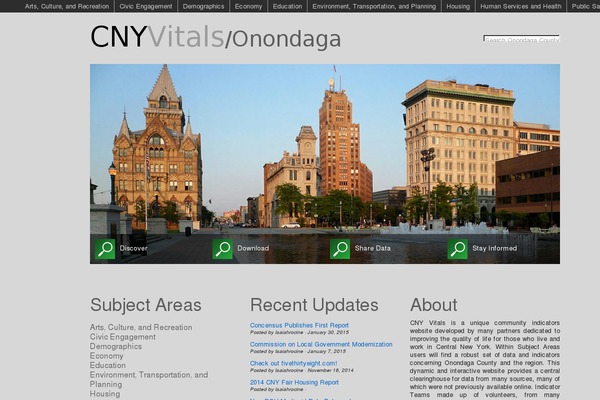Open Human Services and Health top menu
Image resolution: width=600 pixels, height=400 pixels.
(521, 6)
